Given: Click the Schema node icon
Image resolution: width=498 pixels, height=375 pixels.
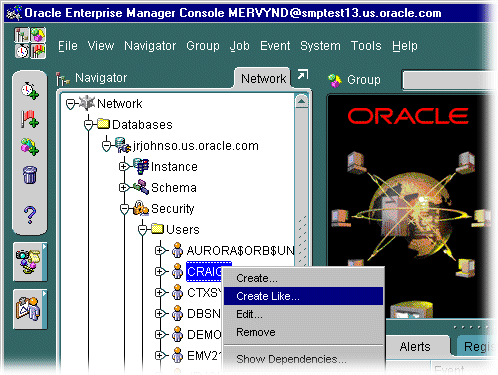Looking at the screenshot, I should [x=141, y=187].
